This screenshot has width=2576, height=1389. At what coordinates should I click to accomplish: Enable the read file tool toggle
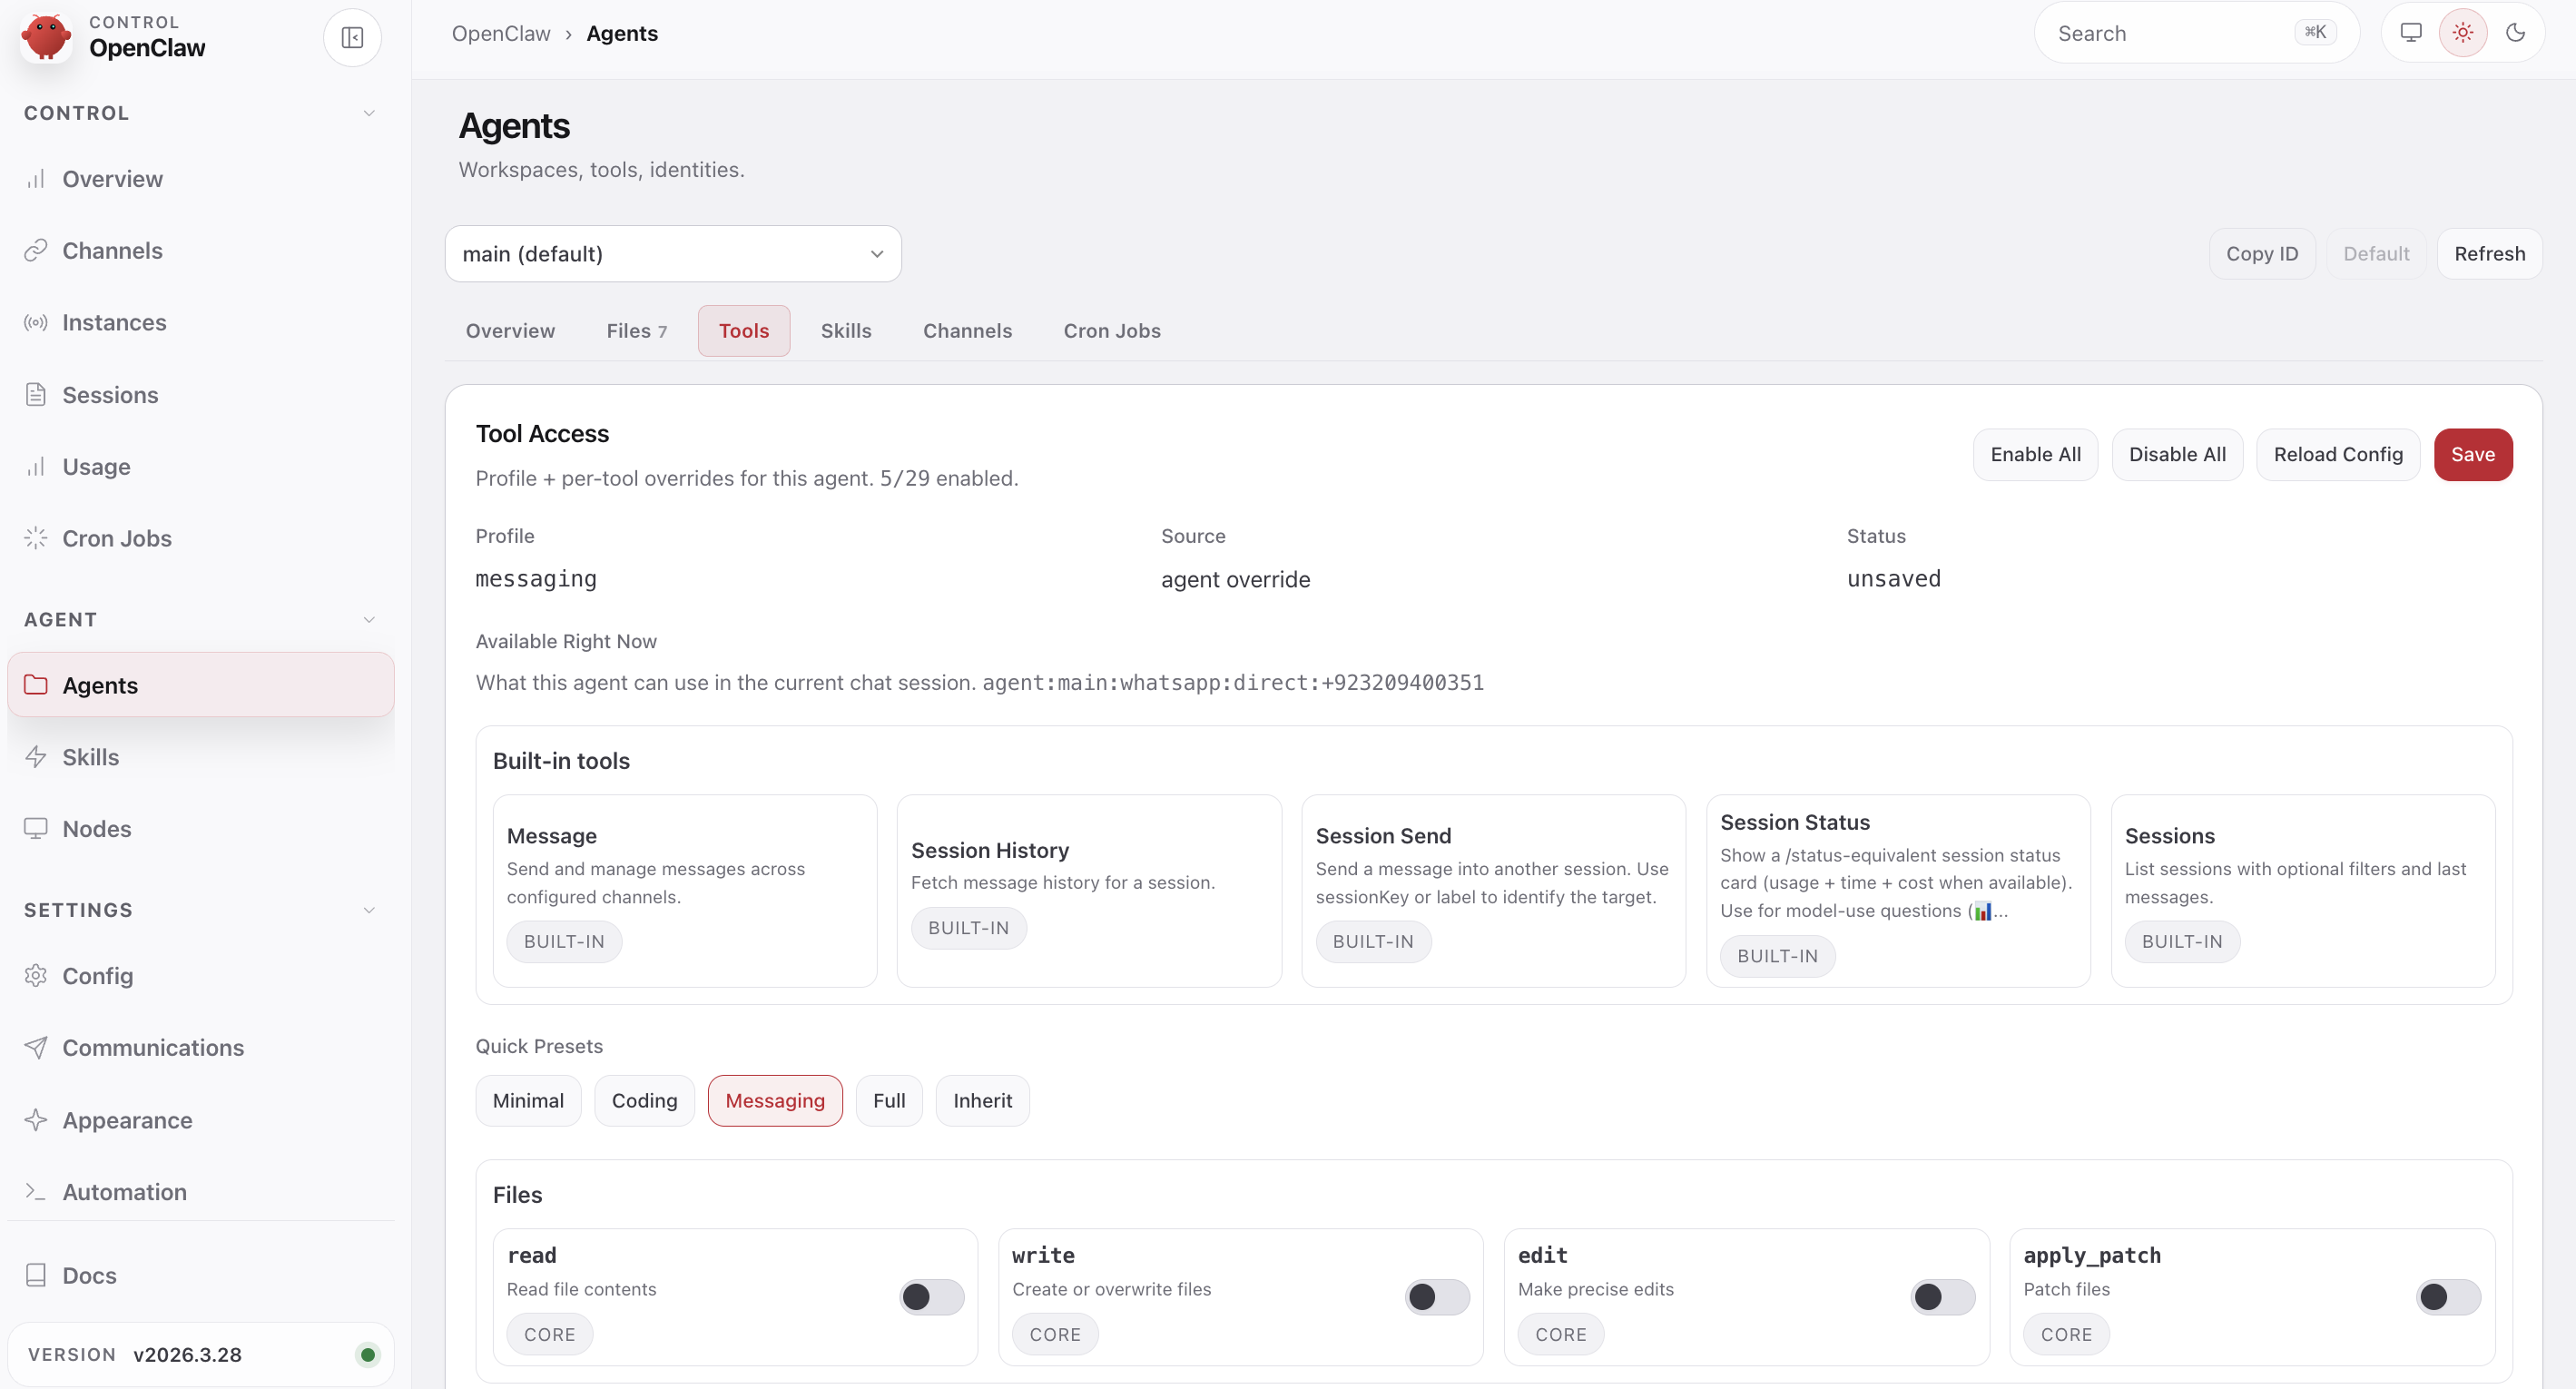[x=930, y=1297]
